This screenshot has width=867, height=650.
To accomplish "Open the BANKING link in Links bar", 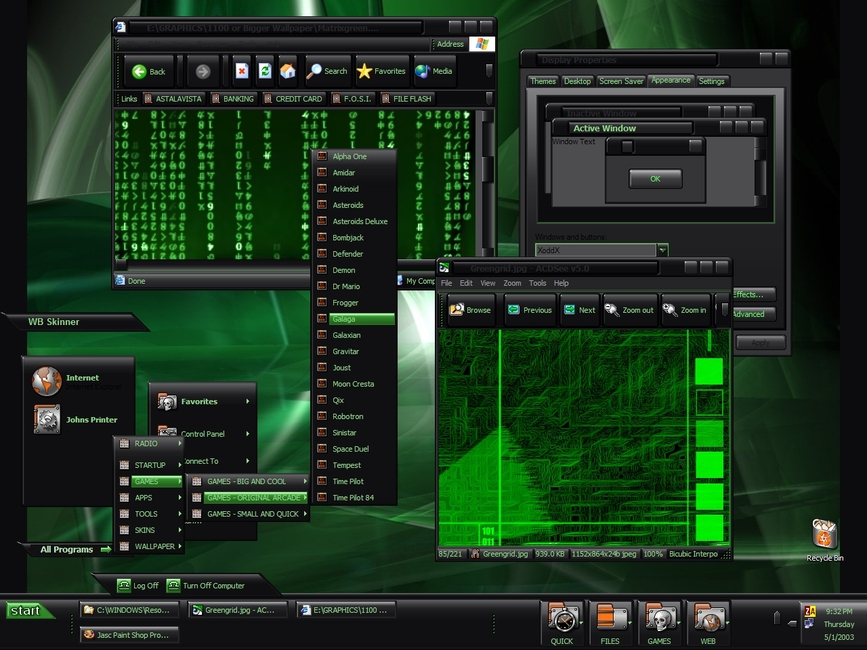I will [233, 98].
